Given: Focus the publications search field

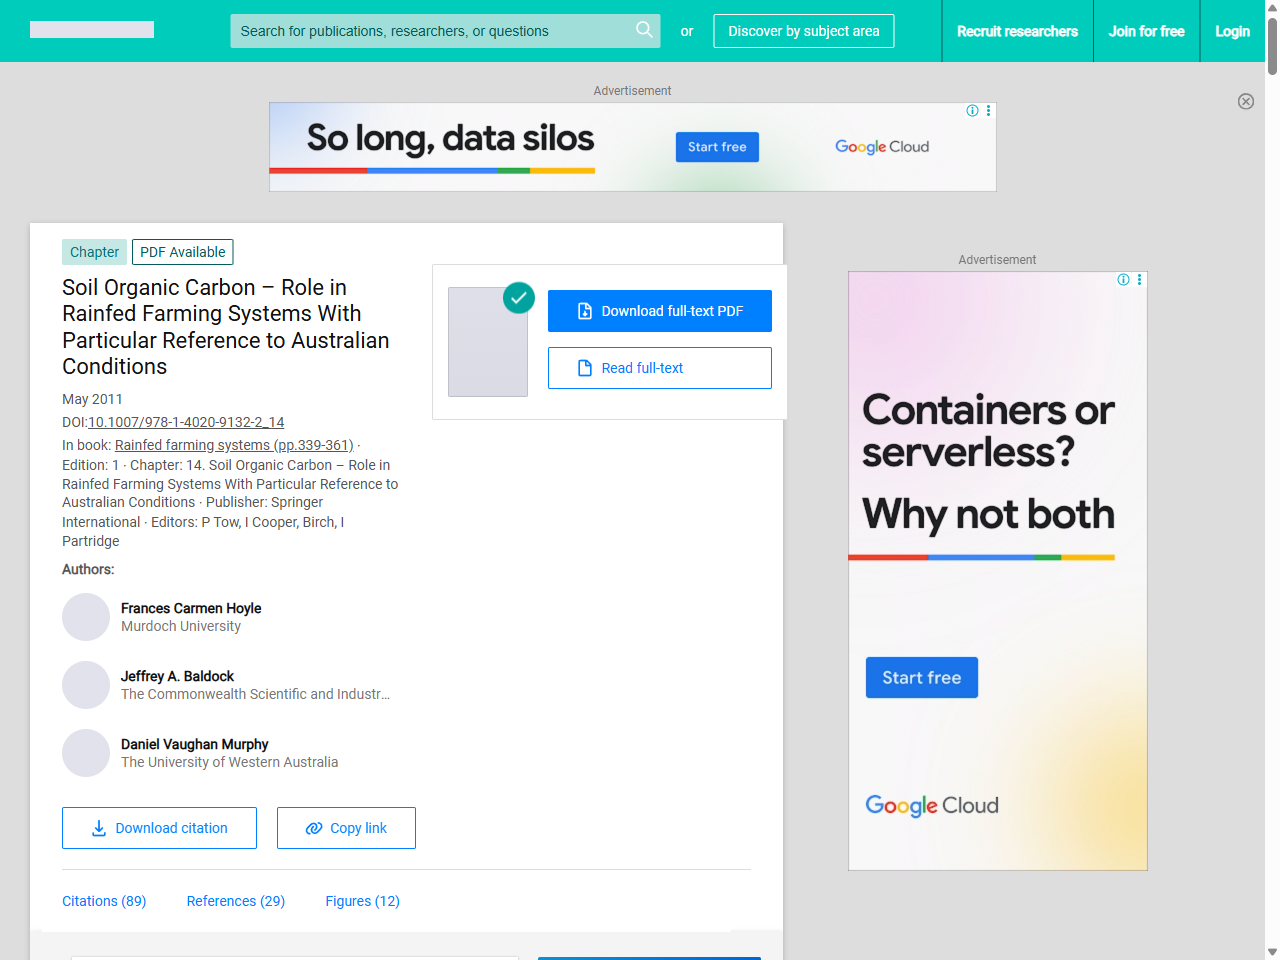Looking at the screenshot, I should [430, 31].
